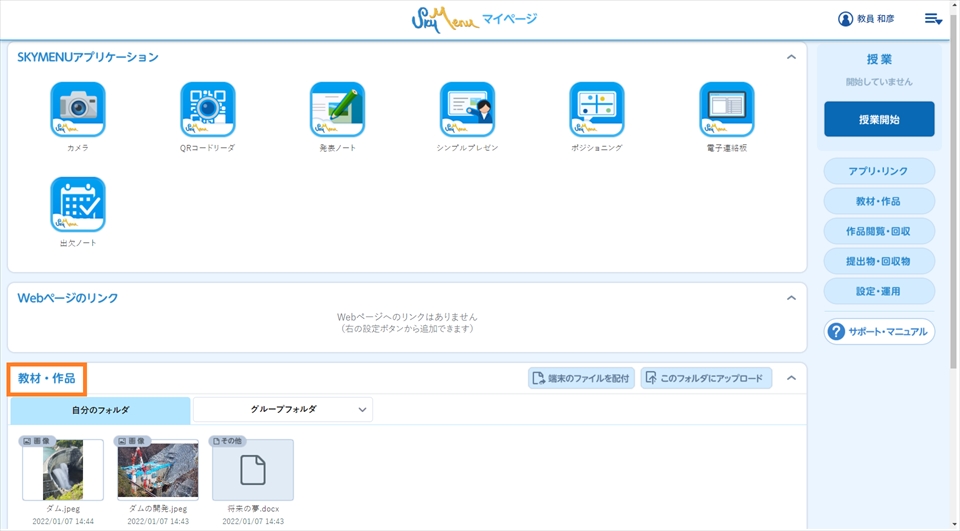Click the user profile icon for 教員 和彦
Viewport: 960px width, 531px height.
click(845, 19)
